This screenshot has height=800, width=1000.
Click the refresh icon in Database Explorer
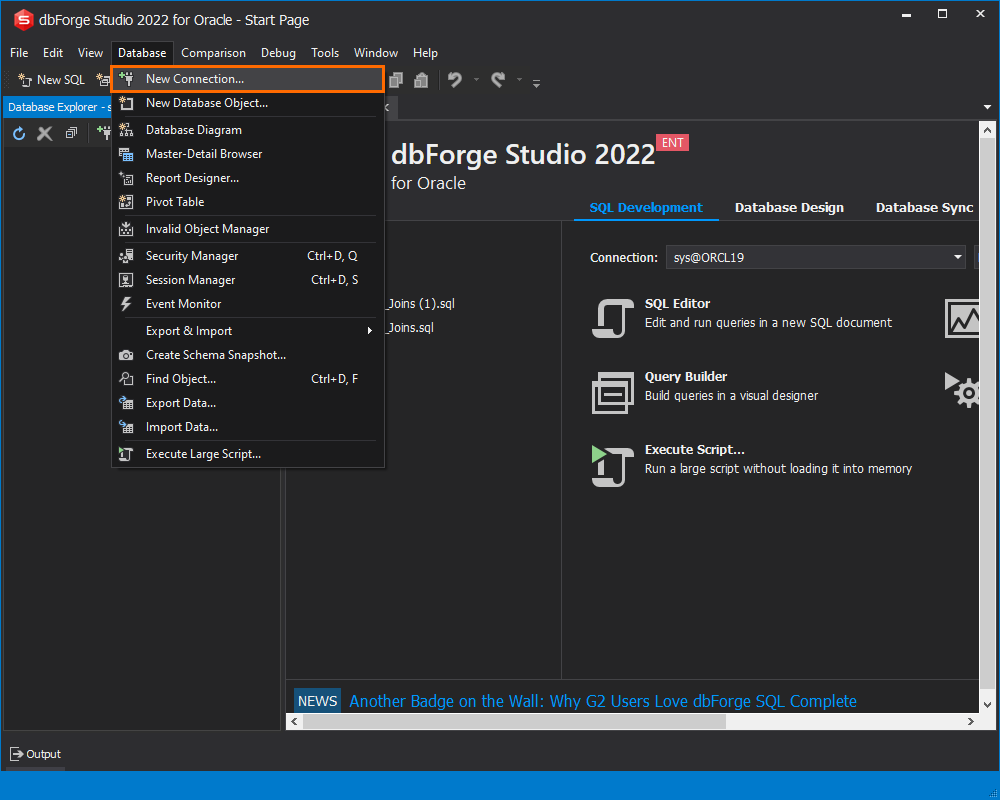[x=19, y=134]
